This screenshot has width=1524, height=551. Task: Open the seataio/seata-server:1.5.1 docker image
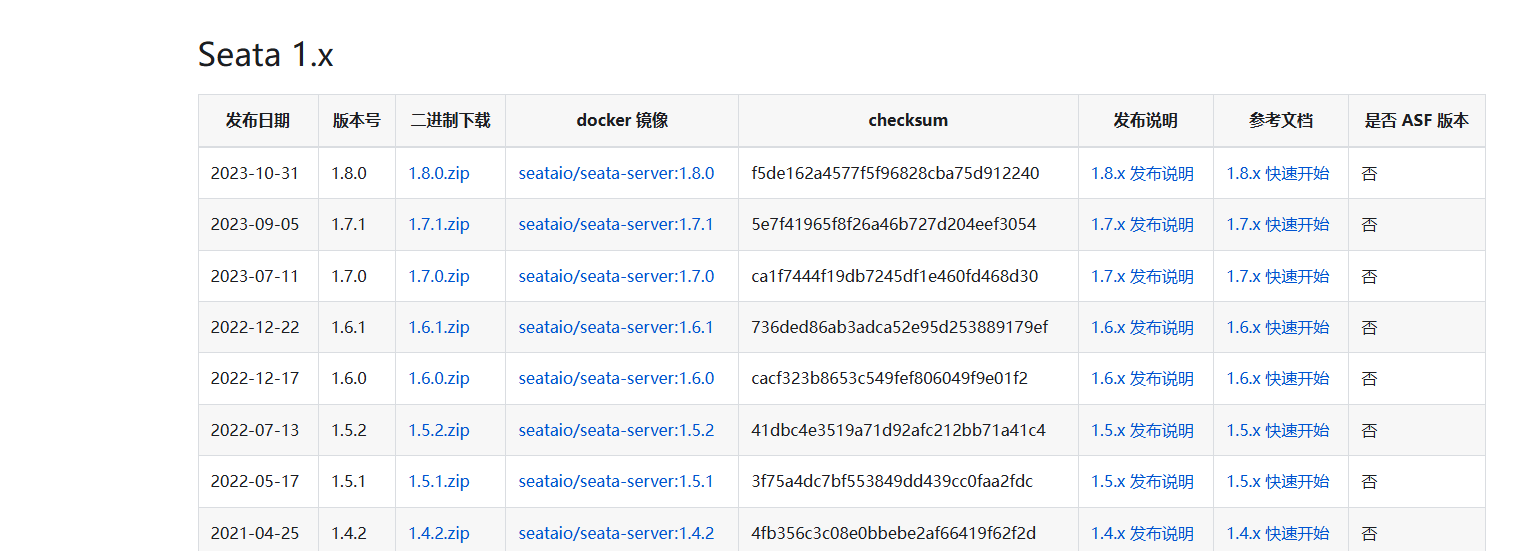point(616,481)
